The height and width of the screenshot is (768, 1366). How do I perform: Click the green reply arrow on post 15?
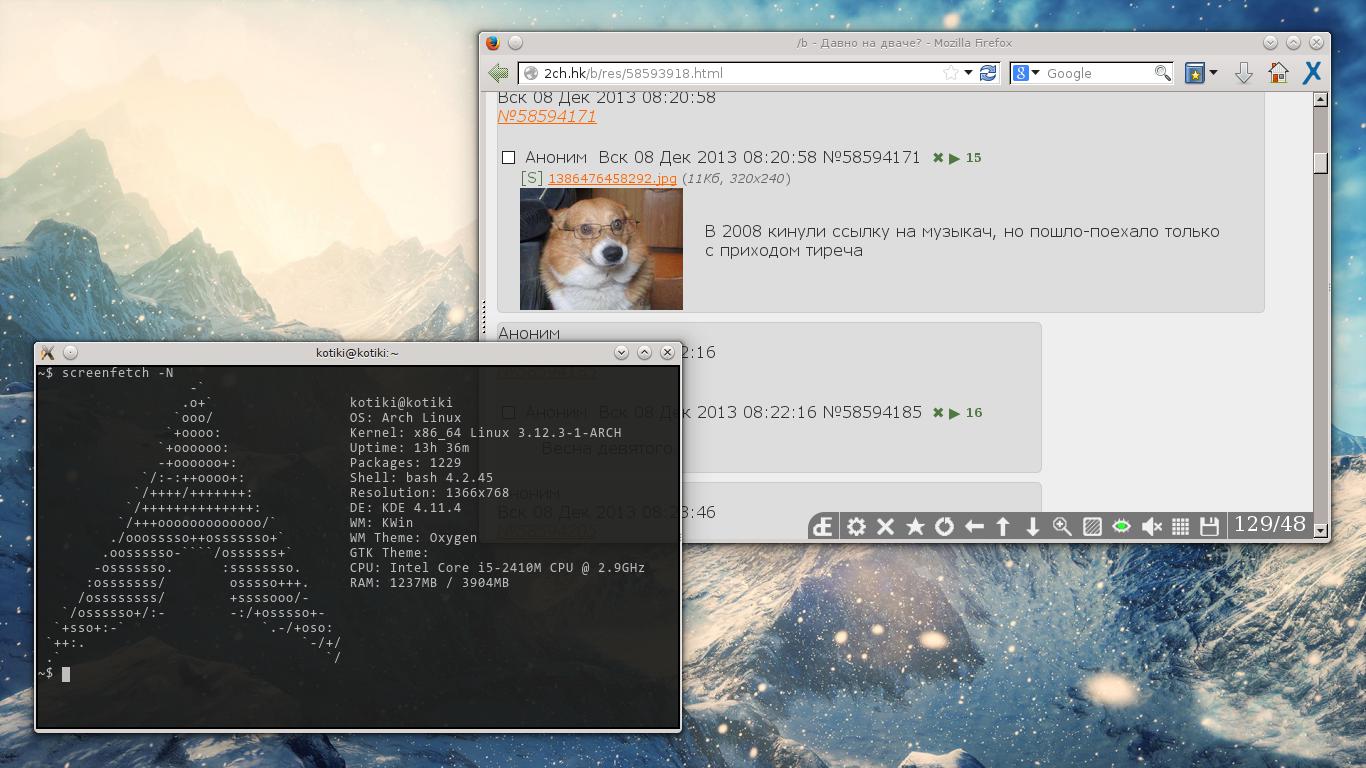point(955,158)
